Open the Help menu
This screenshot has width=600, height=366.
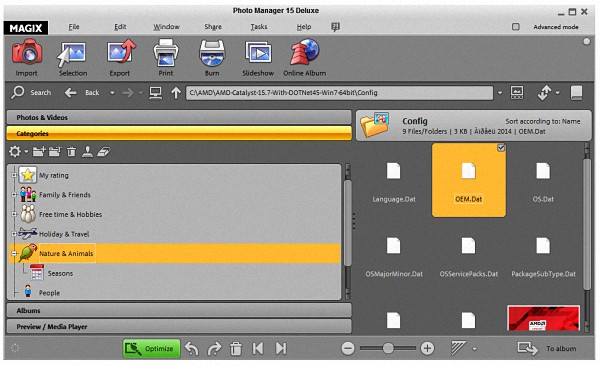click(304, 27)
